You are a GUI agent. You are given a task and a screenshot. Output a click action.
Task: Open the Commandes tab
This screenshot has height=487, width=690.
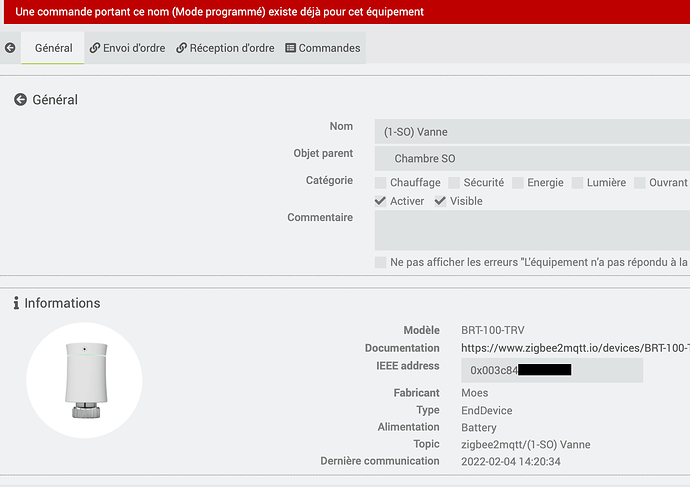coord(323,48)
